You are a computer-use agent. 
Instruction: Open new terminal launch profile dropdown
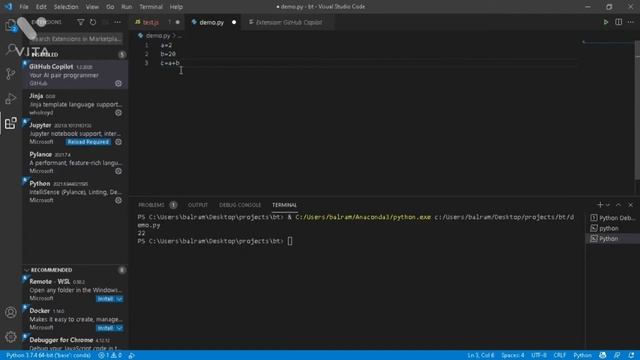tap(608, 205)
